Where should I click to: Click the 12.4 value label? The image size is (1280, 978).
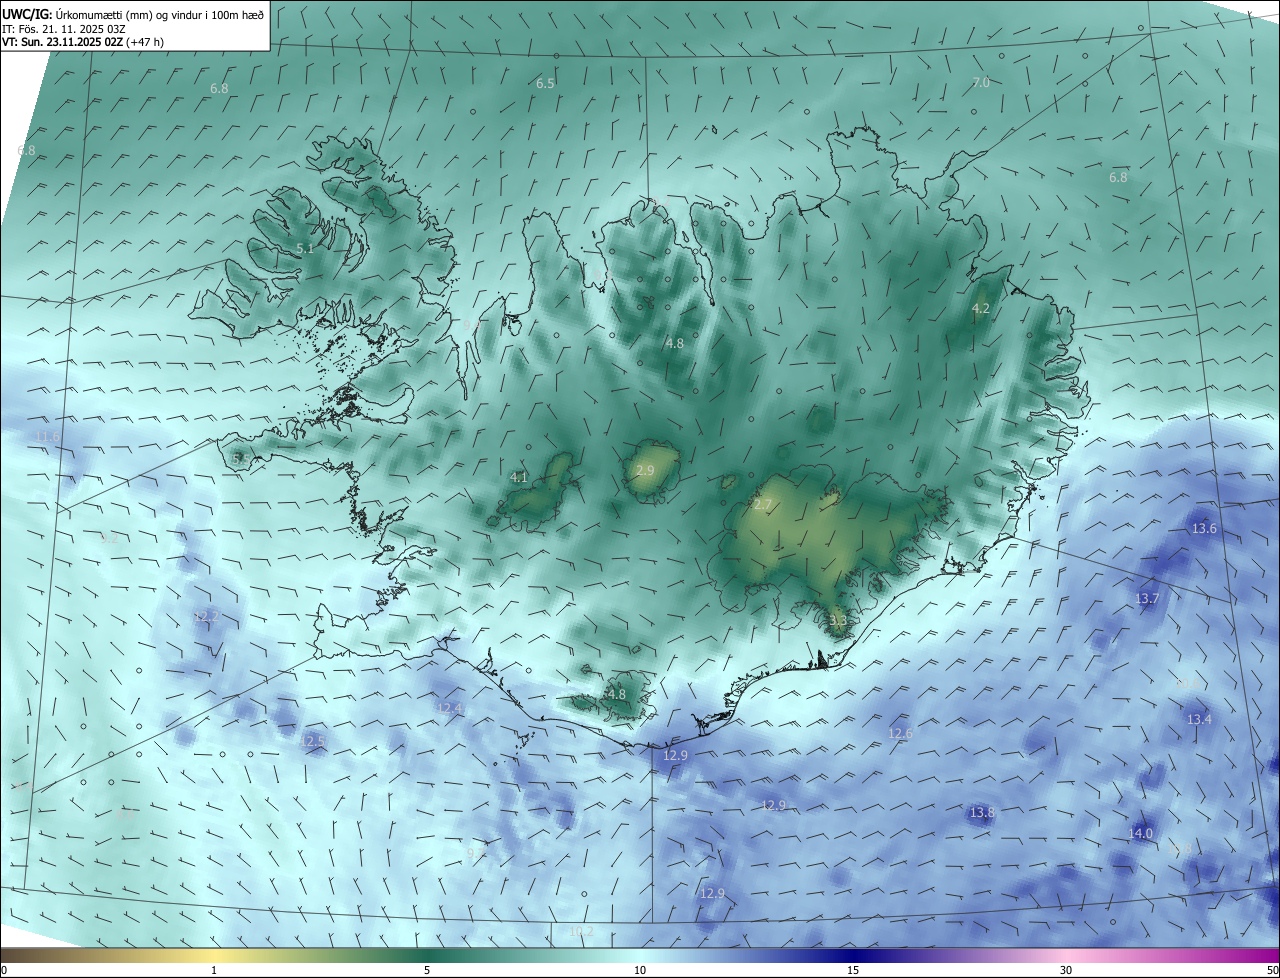coord(450,708)
